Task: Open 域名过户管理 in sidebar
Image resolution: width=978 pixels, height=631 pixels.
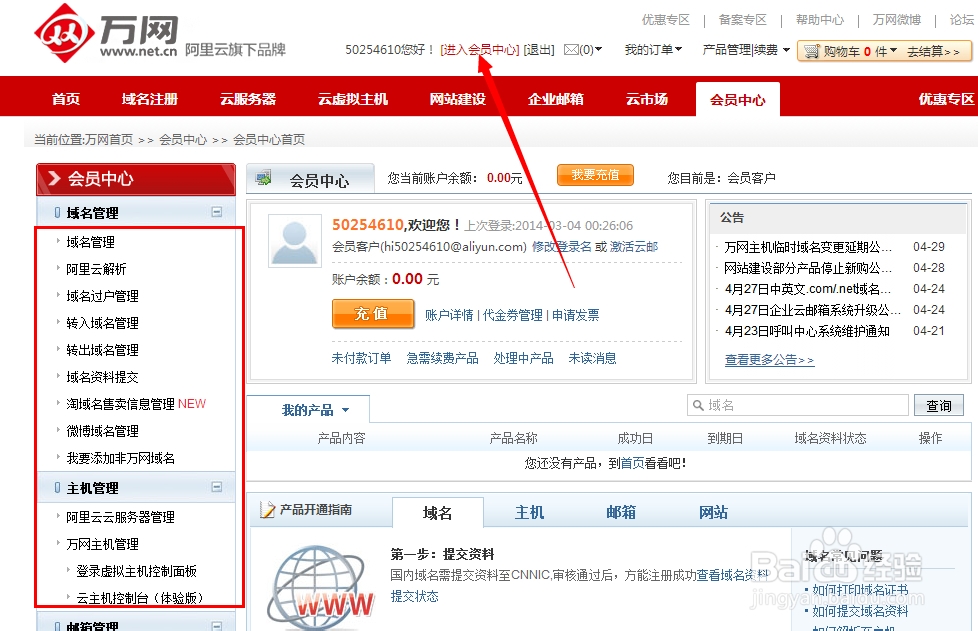Action: click(x=102, y=296)
